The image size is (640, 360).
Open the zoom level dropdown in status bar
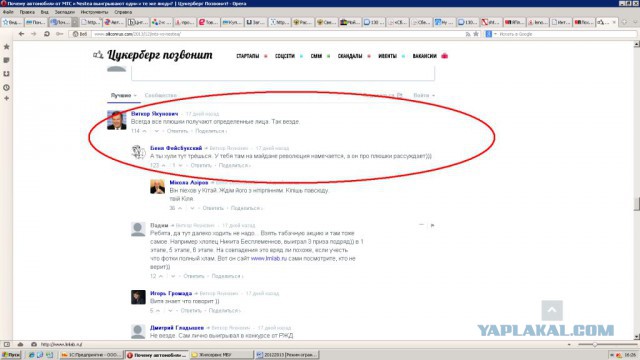point(569,344)
